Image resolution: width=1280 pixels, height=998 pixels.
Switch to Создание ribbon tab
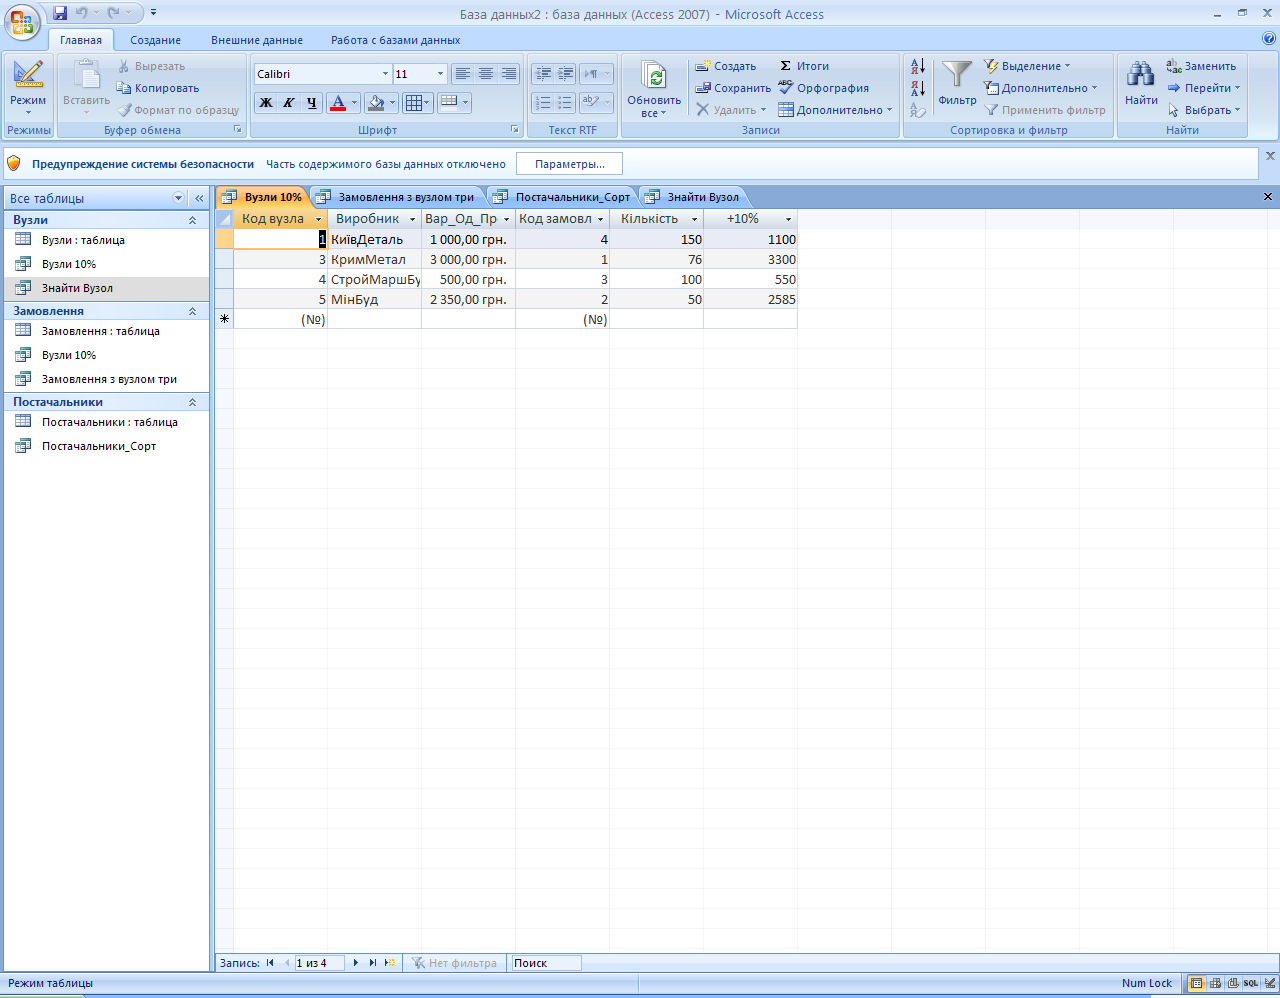[x=155, y=40]
